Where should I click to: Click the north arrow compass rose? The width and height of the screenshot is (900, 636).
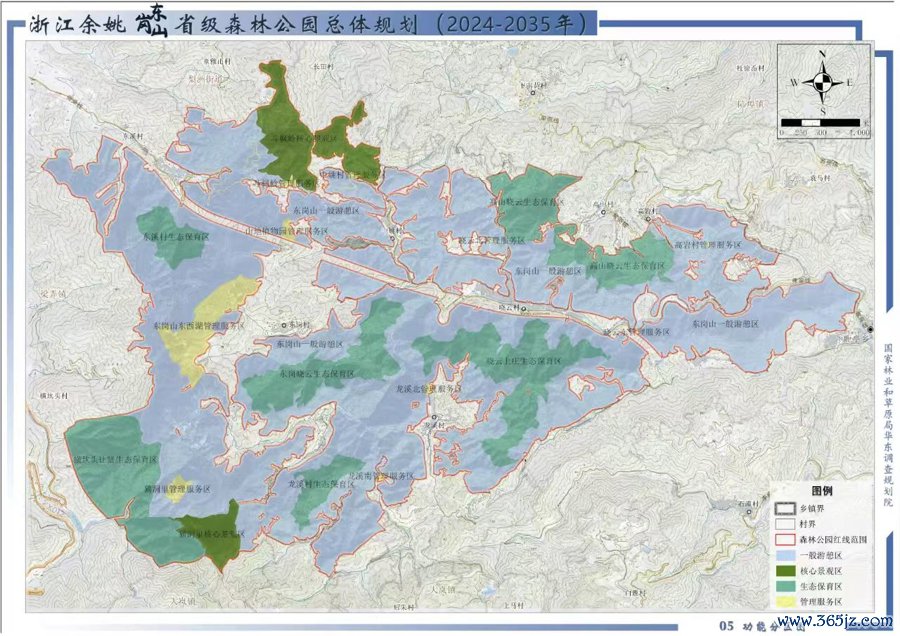pyautogui.click(x=823, y=83)
